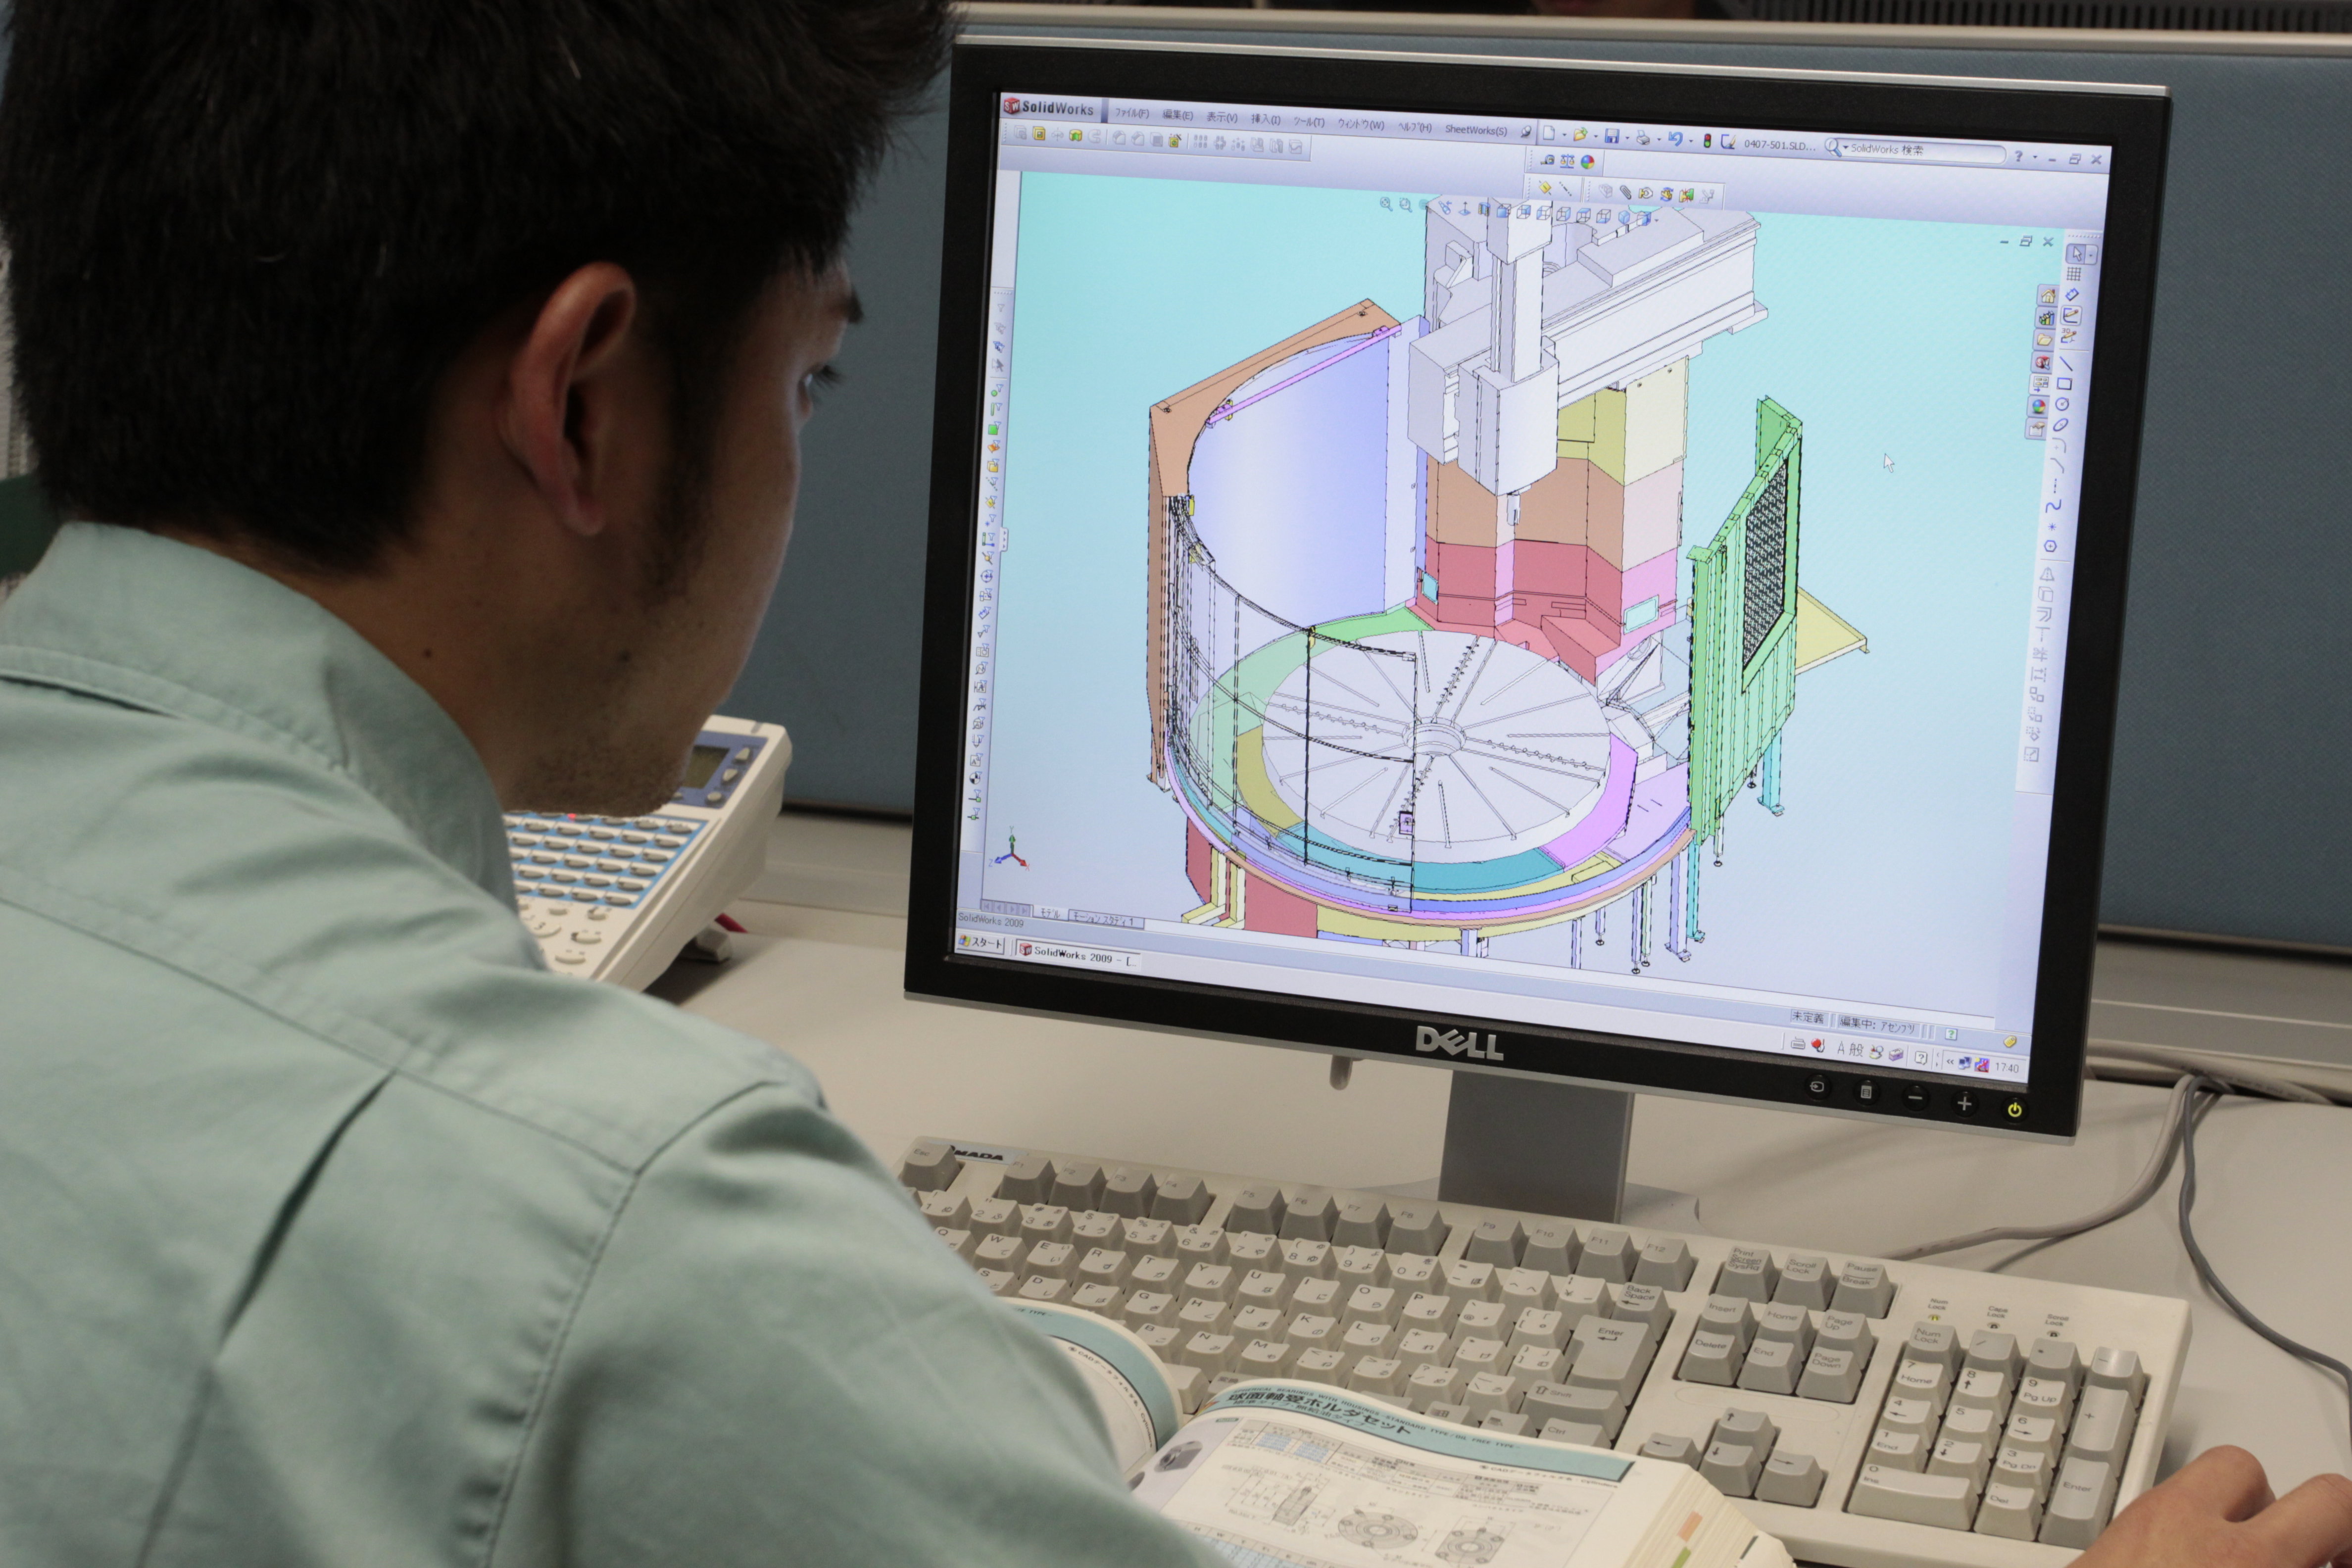
Task: Select the Ellipse sketch tool
Action: 2061,424
